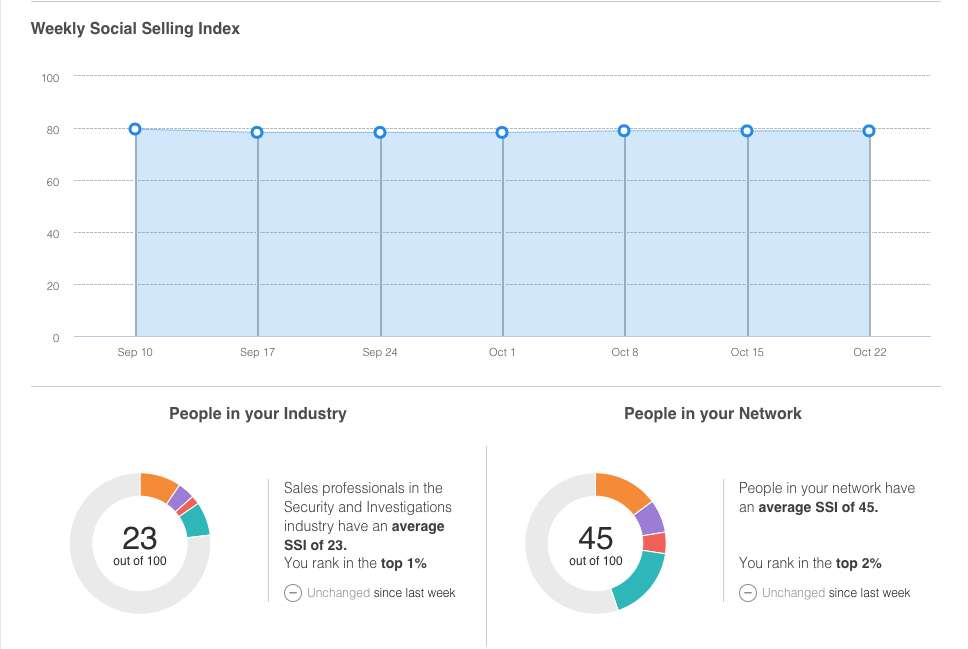Select the Oct 15 chart data point

[747, 131]
